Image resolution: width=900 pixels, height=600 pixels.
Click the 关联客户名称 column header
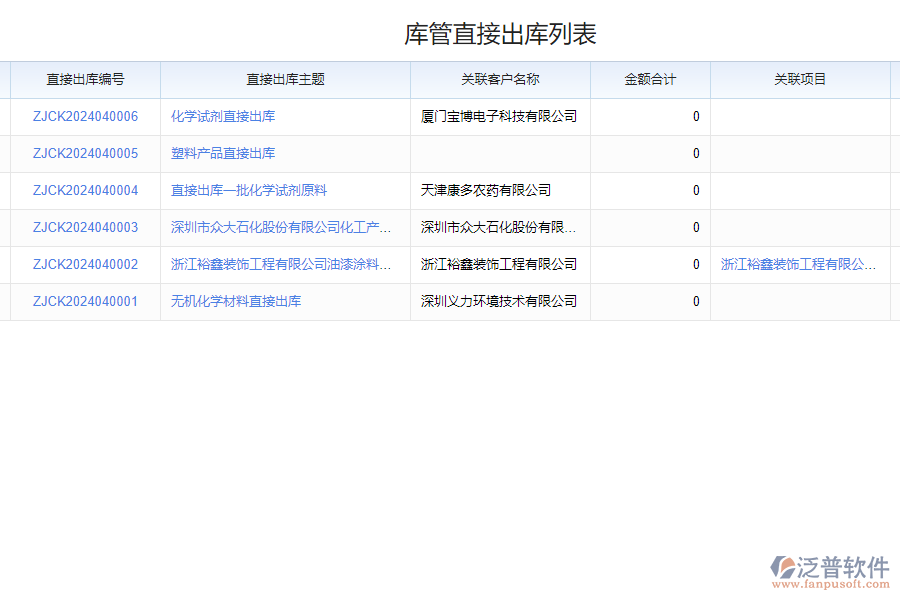(500, 80)
